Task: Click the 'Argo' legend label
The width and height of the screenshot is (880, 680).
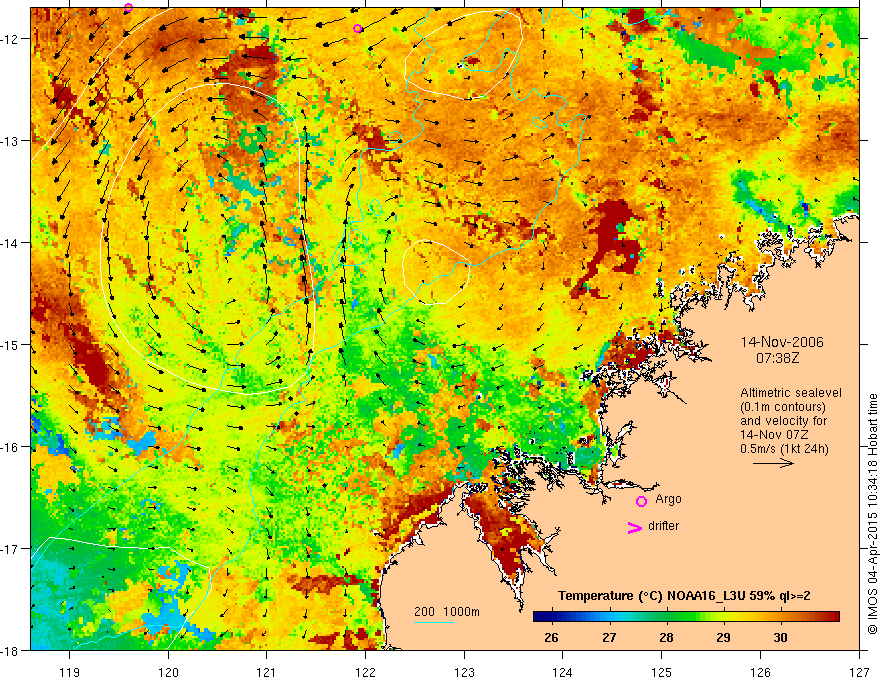Action: click(668, 499)
